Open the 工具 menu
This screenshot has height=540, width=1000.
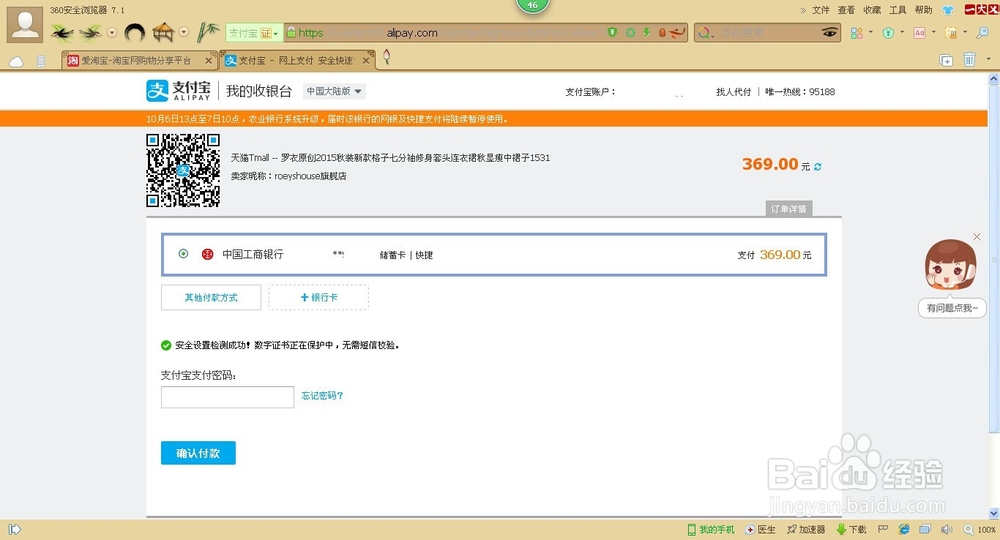[897, 10]
